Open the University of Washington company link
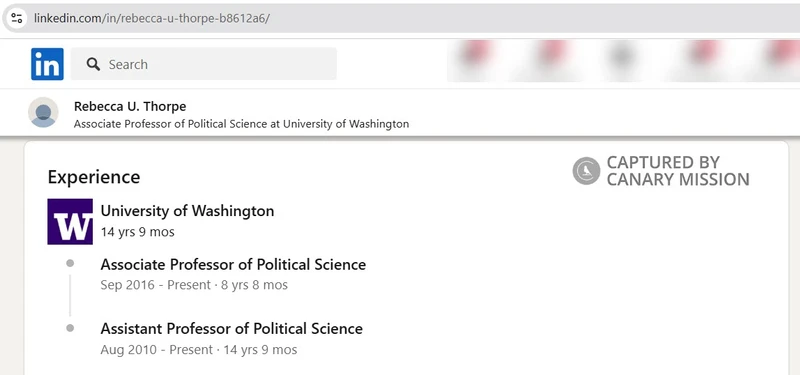The width and height of the screenshot is (800, 375). (187, 211)
